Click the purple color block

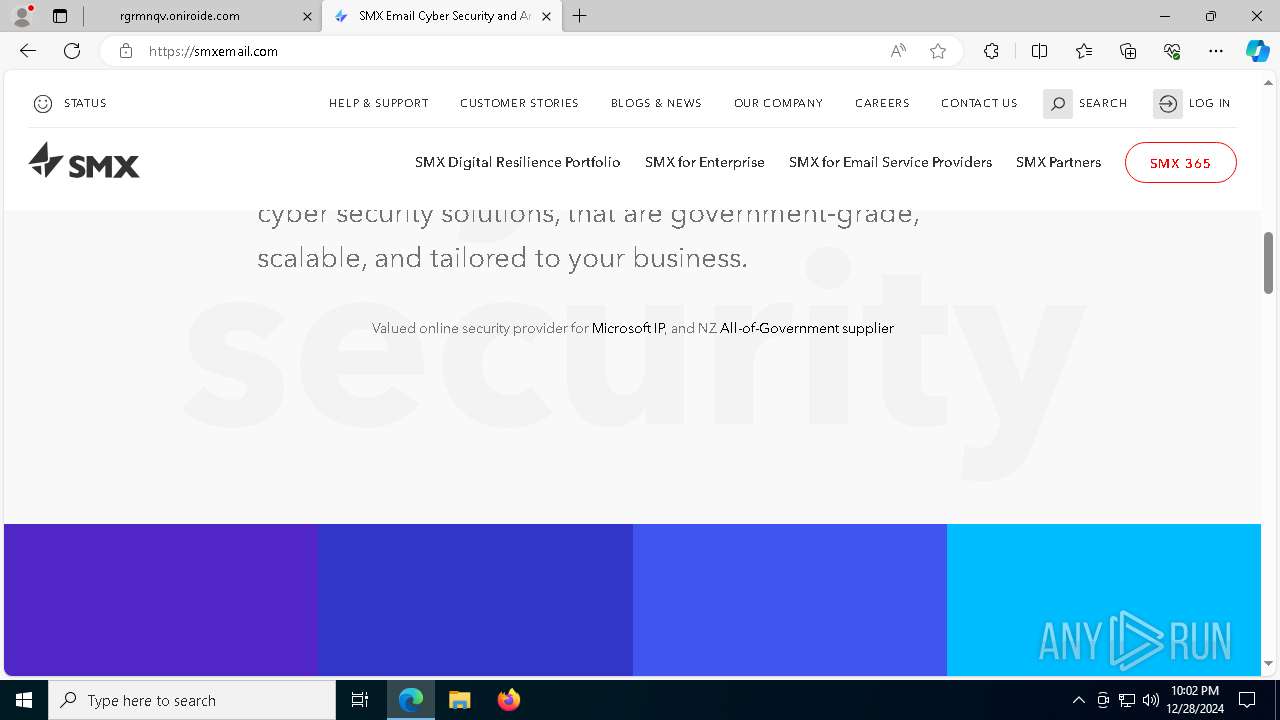tap(161, 600)
